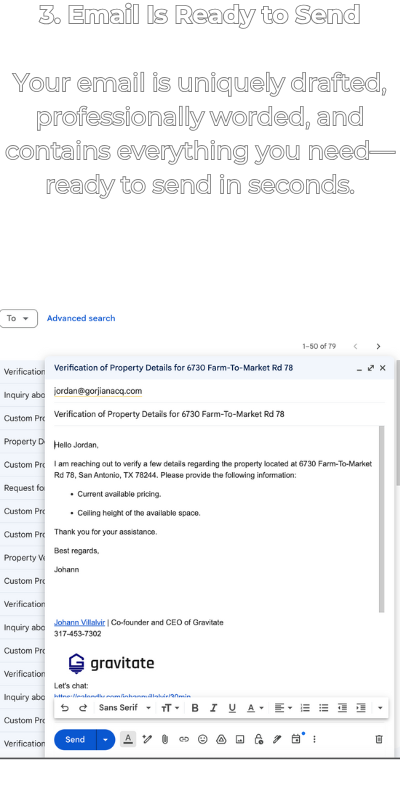Open the text alignment dropdown

283,708
